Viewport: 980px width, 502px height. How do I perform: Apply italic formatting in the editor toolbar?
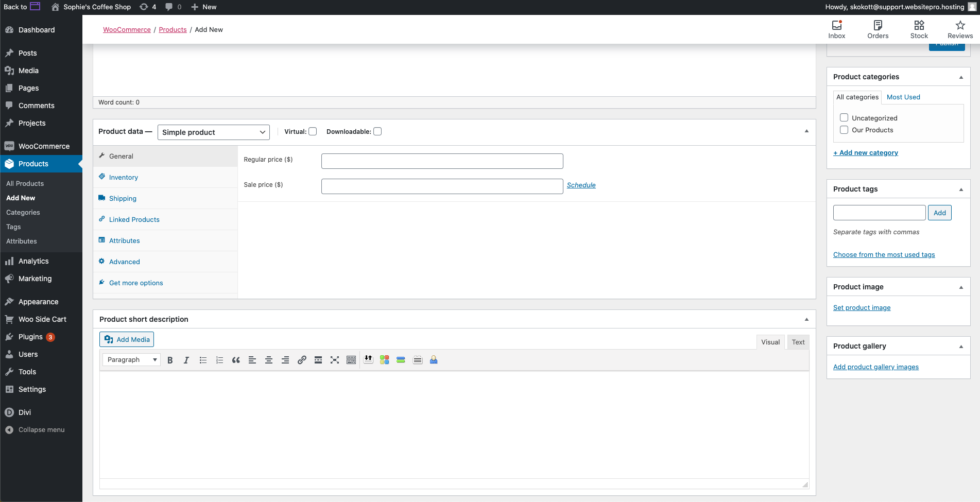[186, 360]
